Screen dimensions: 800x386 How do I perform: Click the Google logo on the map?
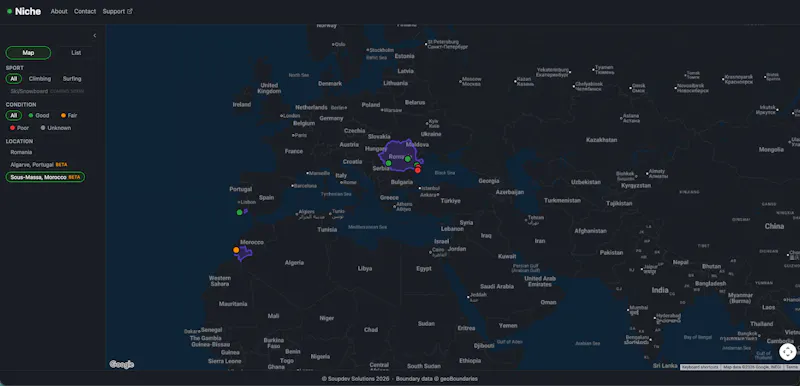coord(121,364)
